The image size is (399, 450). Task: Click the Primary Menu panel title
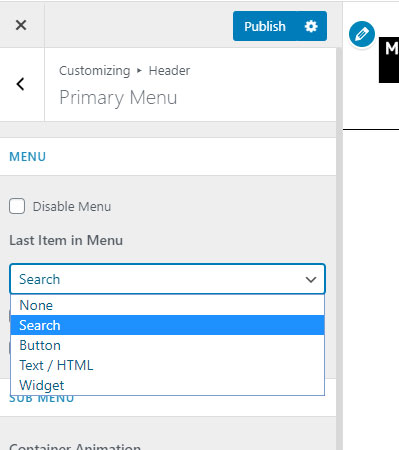(118, 98)
